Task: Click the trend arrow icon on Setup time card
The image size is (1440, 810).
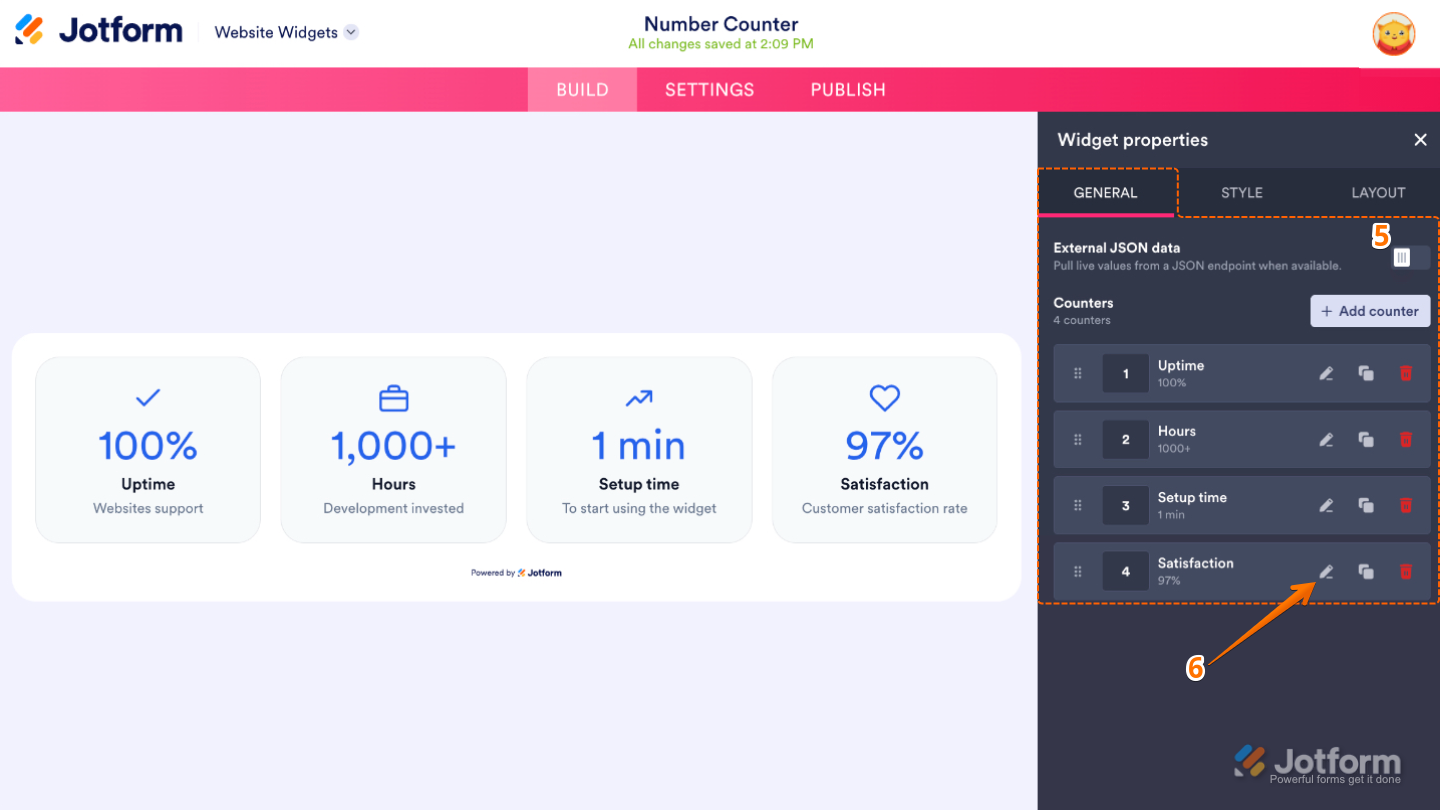Action: tap(639, 399)
